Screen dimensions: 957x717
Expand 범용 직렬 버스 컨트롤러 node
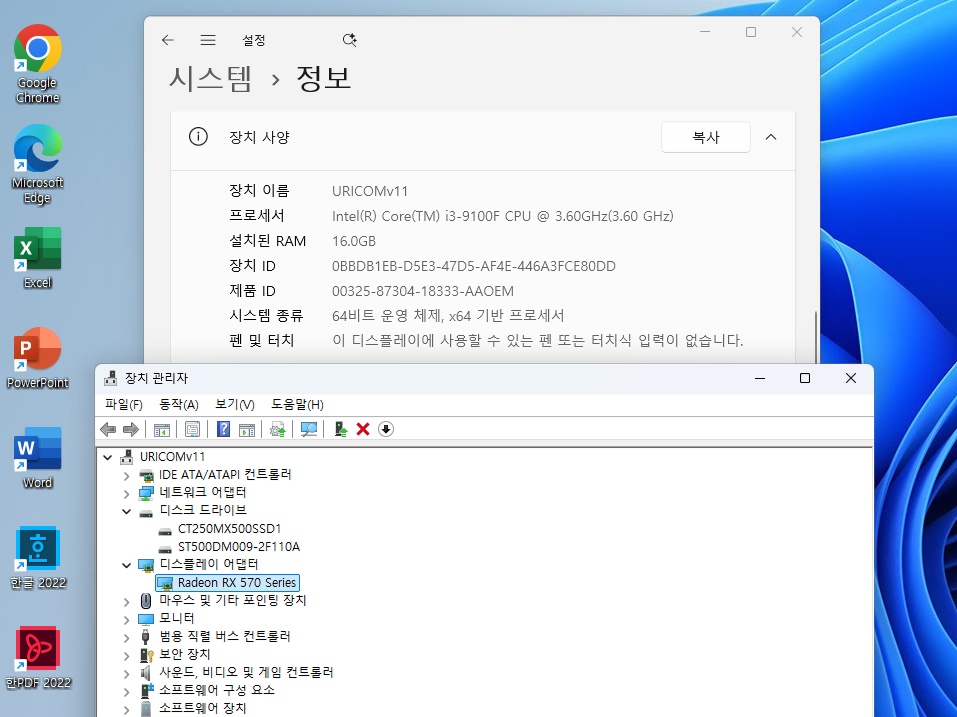click(x=126, y=638)
